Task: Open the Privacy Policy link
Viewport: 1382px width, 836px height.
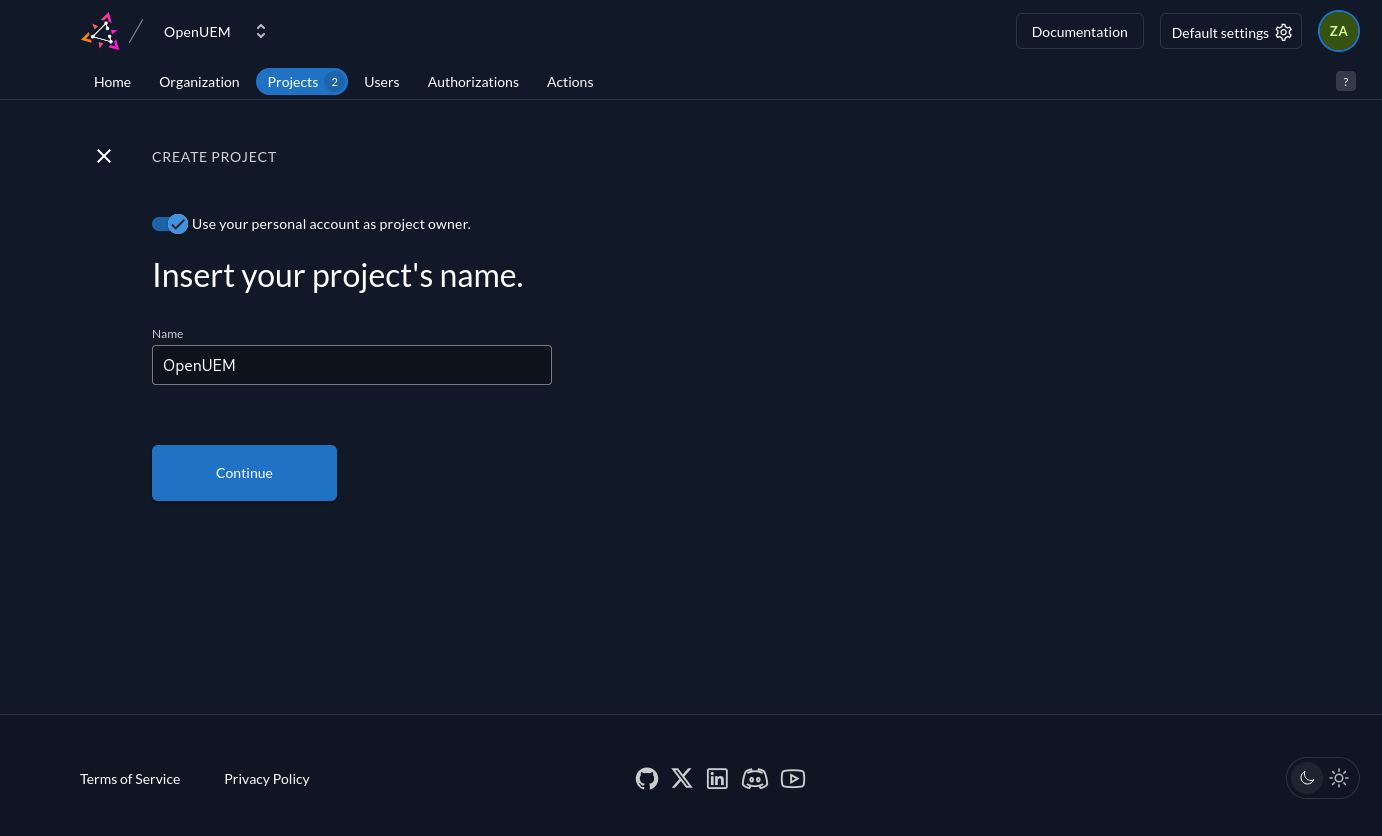Action: coord(267,778)
